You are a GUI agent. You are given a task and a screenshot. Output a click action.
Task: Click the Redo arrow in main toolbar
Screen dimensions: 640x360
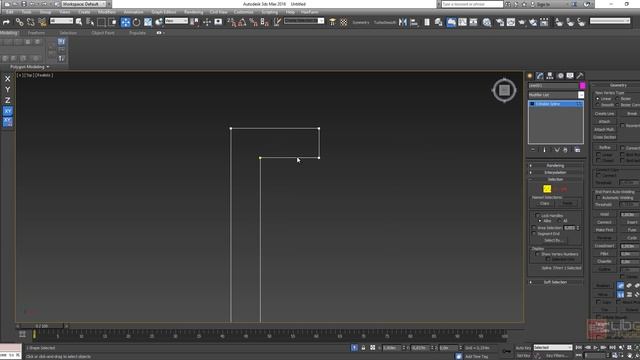6,22
